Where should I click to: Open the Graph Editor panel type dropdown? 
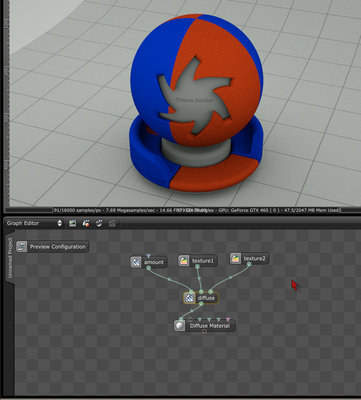click(x=34, y=223)
